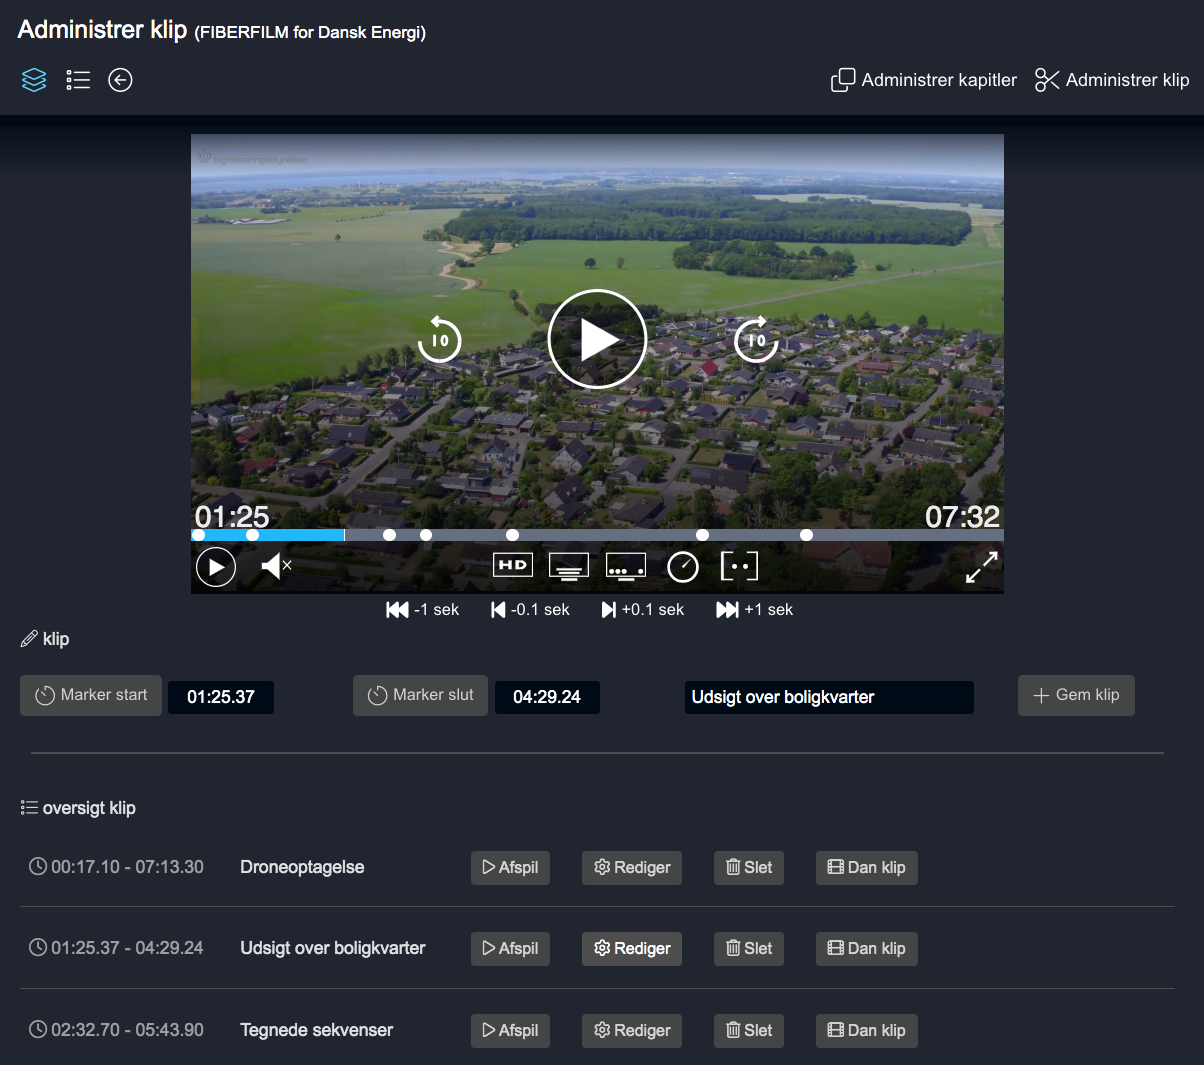Click the back arrow icon
This screenshot has height=1065, width=1204.
pyautogui.click(x=120, y=79)
